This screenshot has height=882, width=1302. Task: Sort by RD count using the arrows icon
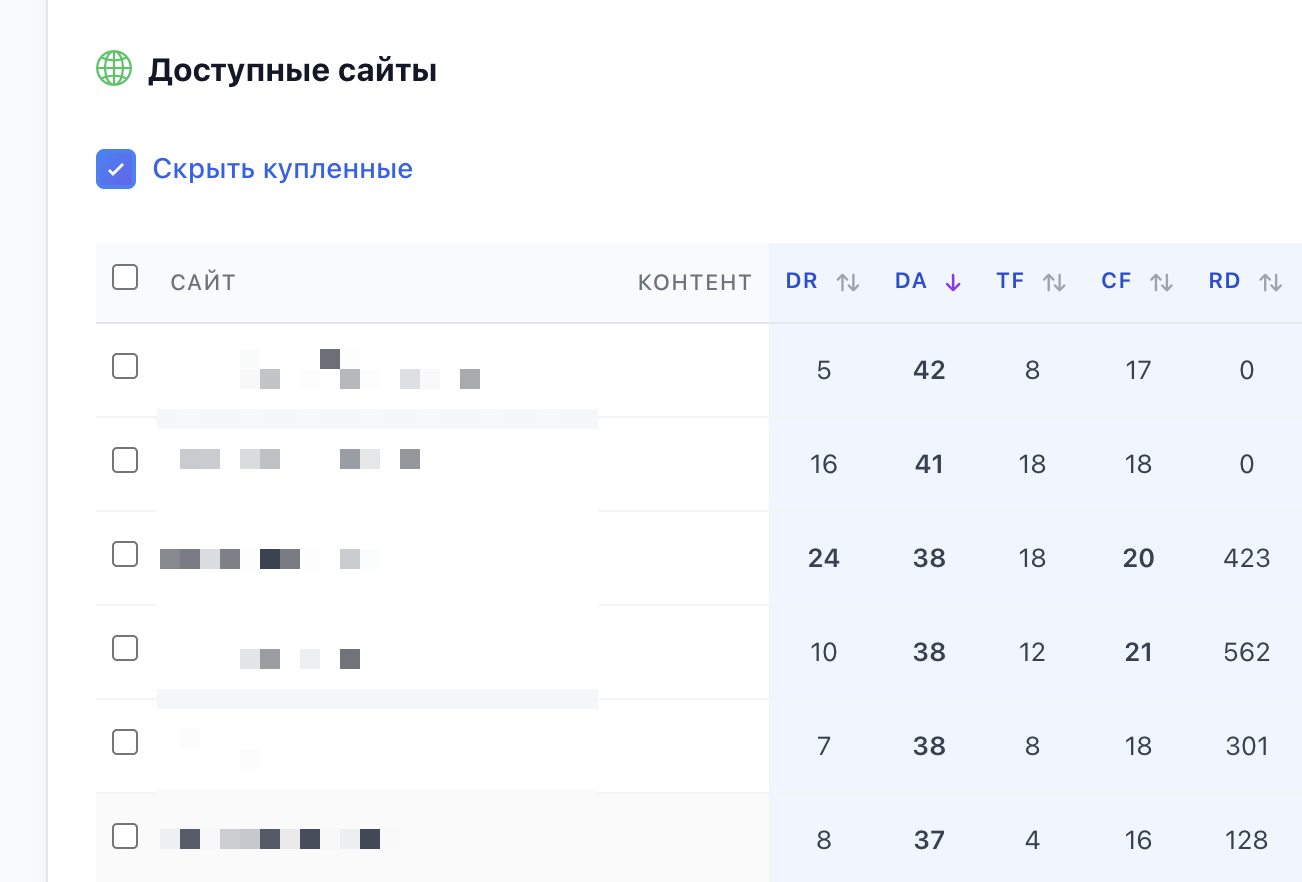pyautogui.click(x=1270, y=281)
